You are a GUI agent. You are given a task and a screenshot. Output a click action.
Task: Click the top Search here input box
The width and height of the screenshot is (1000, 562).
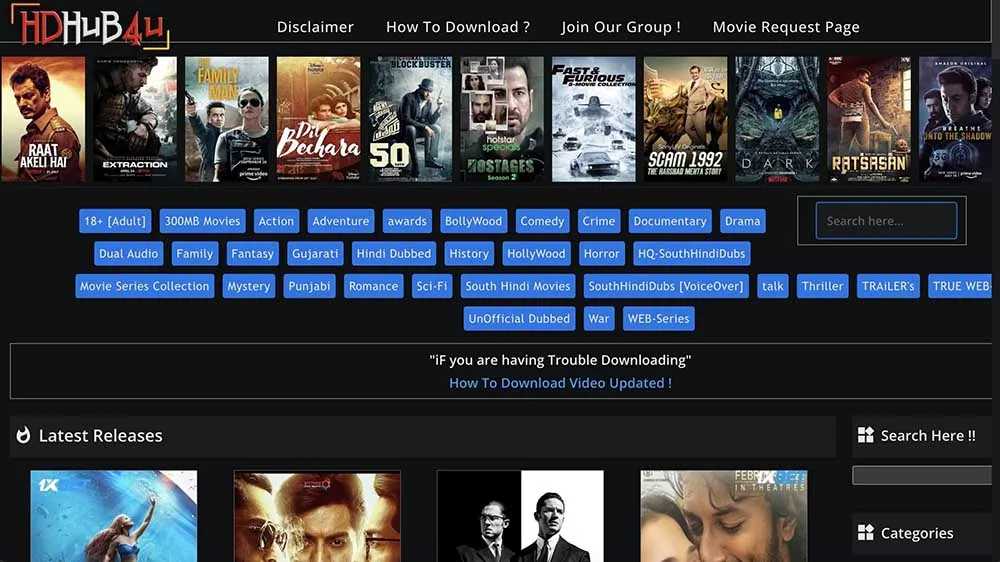(885, 221)
